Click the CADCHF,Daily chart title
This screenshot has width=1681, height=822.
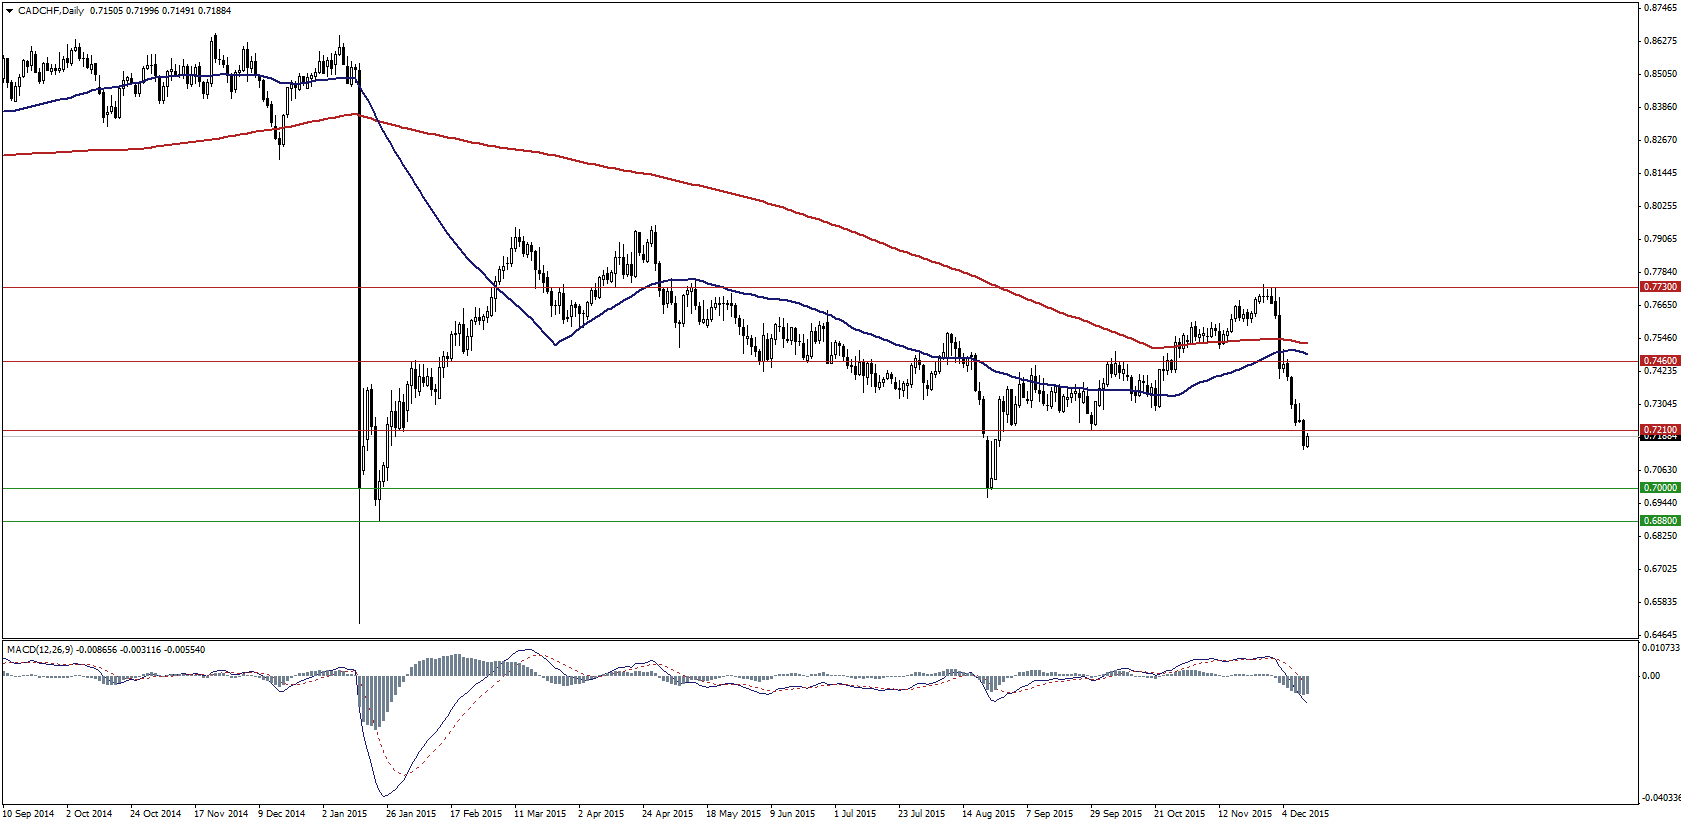tap(51, 11)
